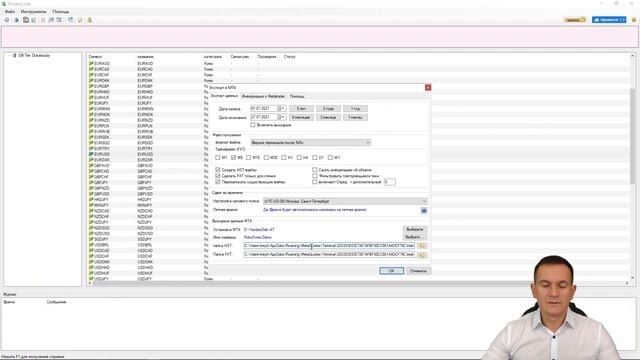Toggle 'Сжать информацию об объеме' checkbox
Screen dimensions: 640x360
315,170
